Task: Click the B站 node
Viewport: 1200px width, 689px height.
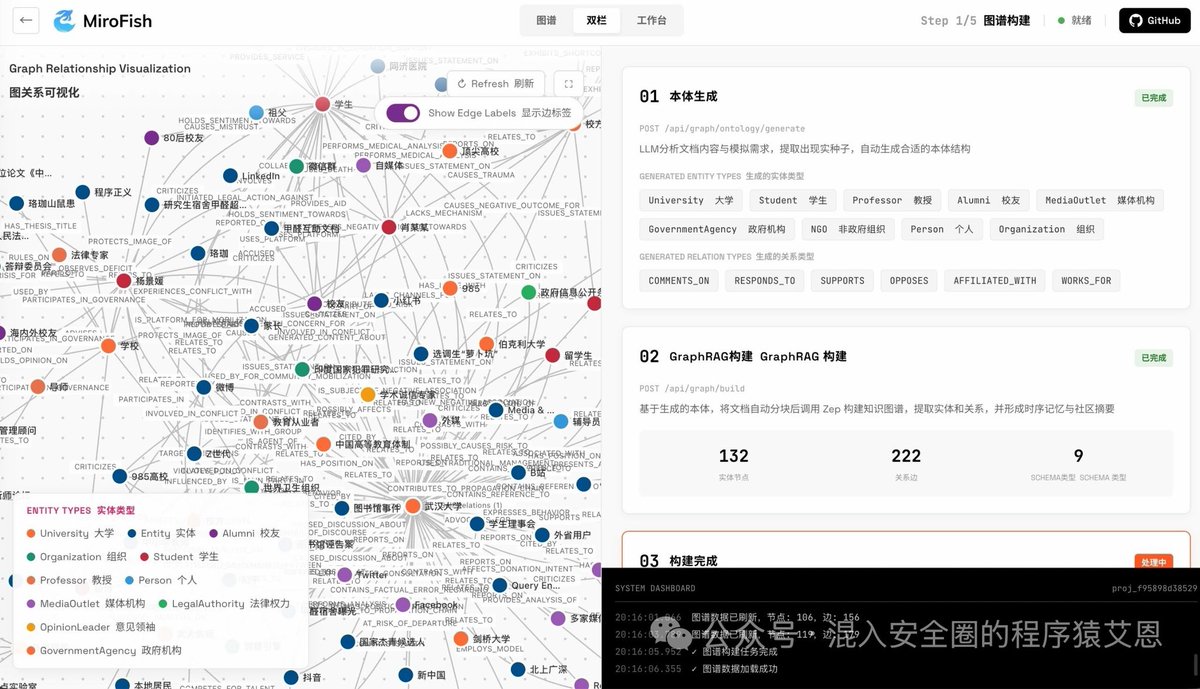Action: (x=518, y=472)
